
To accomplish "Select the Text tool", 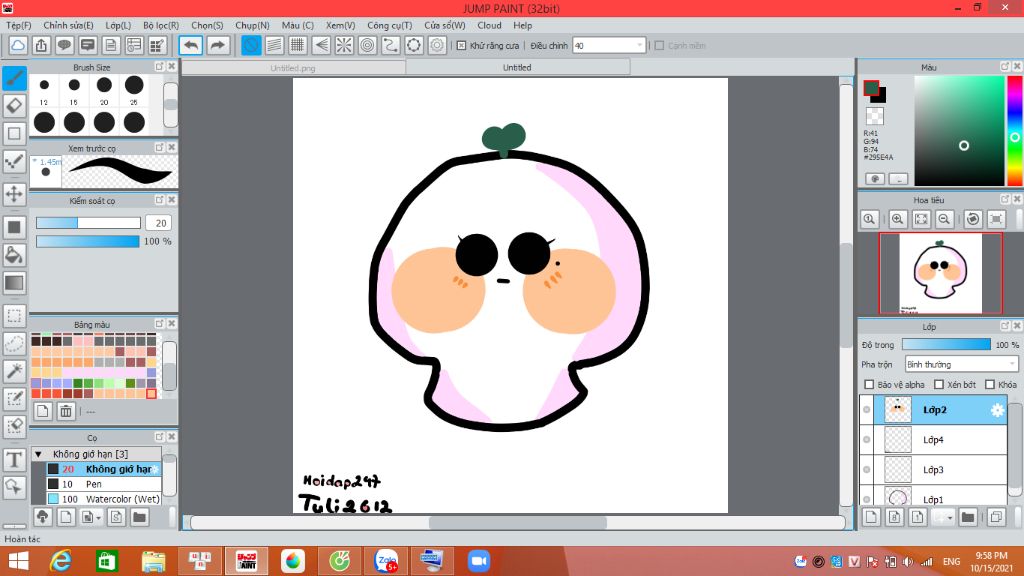I will click(14, 460).
